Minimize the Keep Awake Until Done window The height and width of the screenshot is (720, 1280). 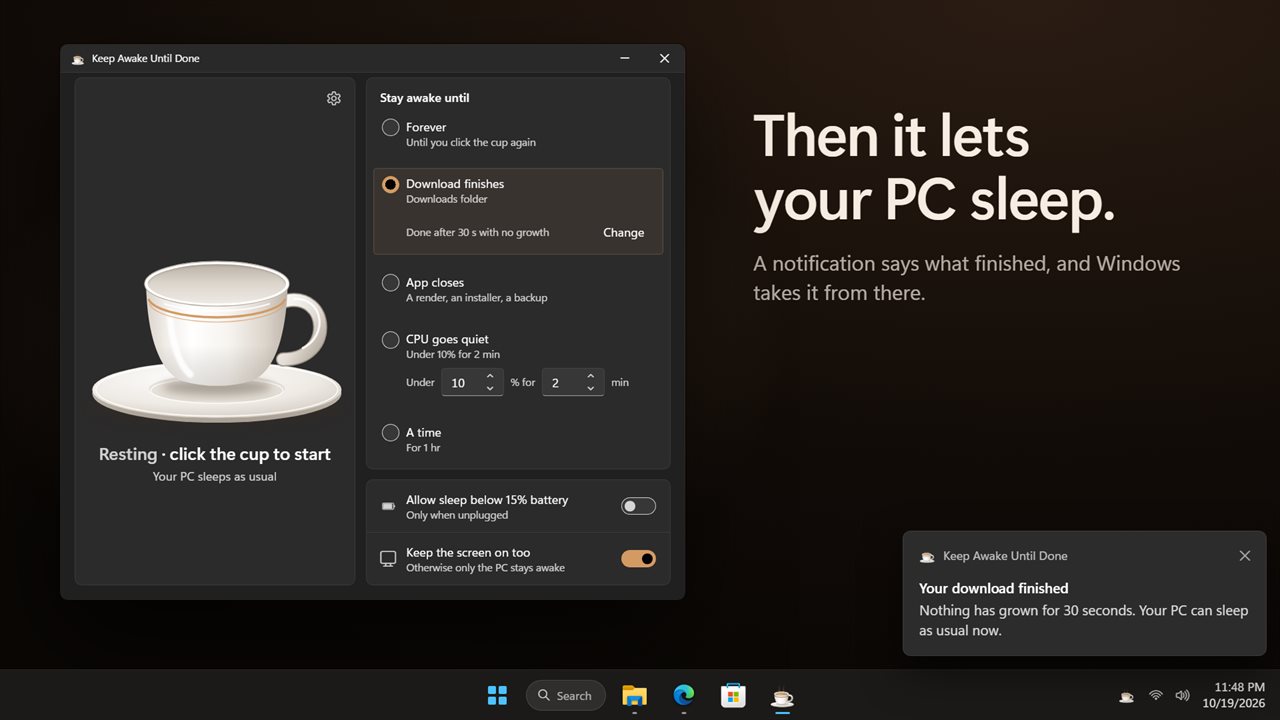pos(625,59)
